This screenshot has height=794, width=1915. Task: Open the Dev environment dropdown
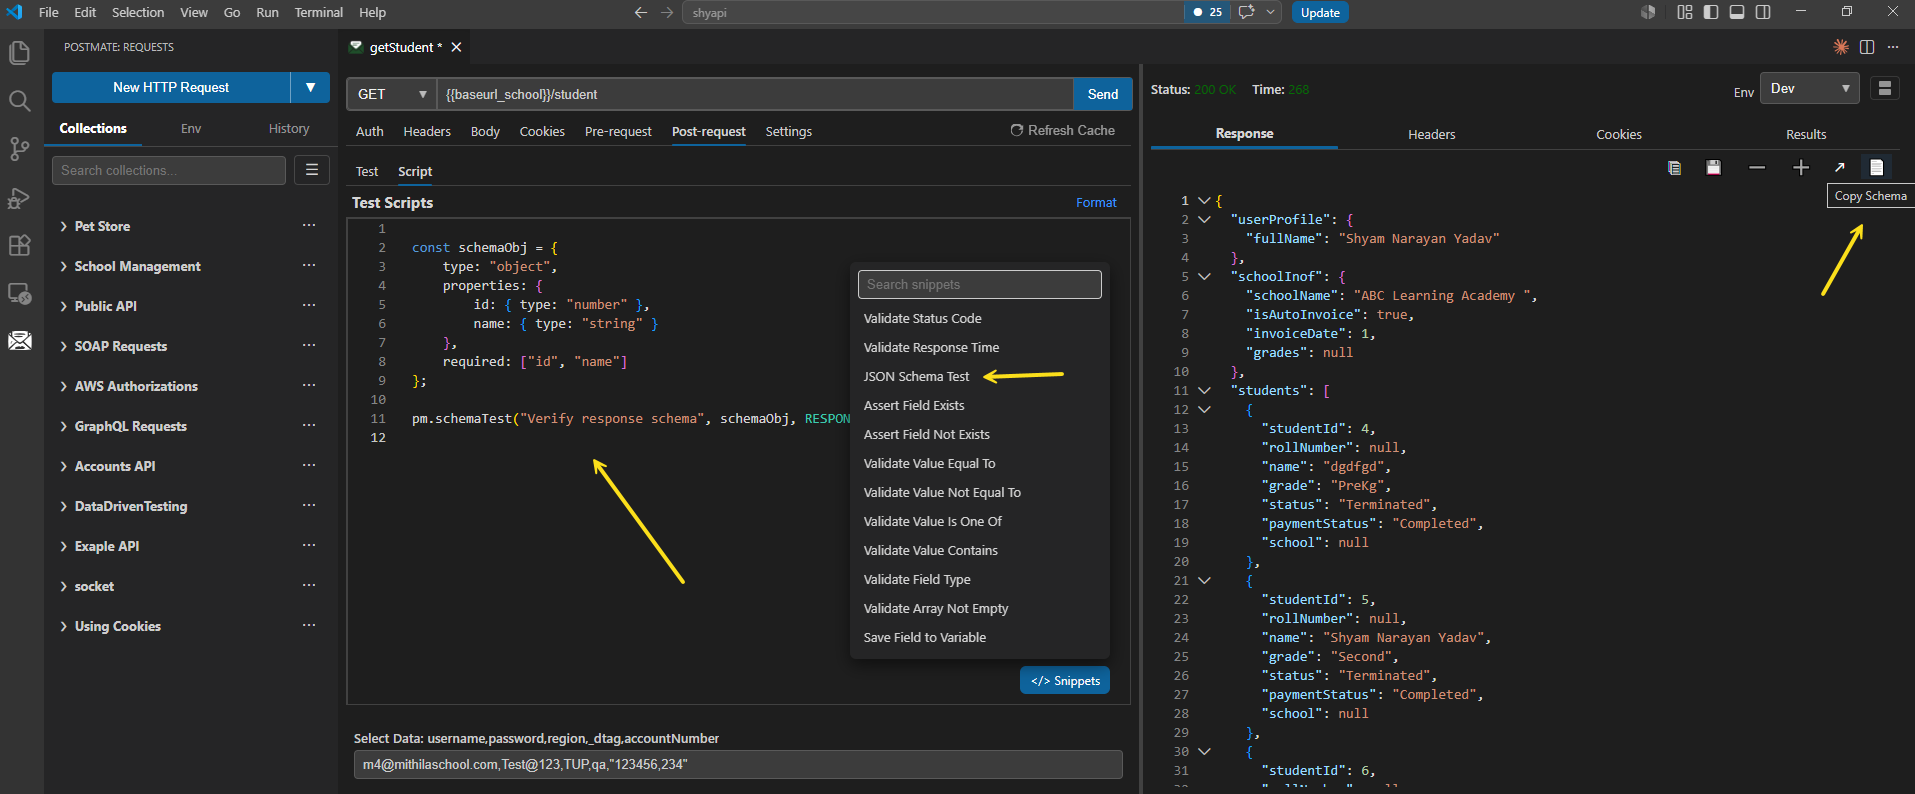[x=1809, y=88]
